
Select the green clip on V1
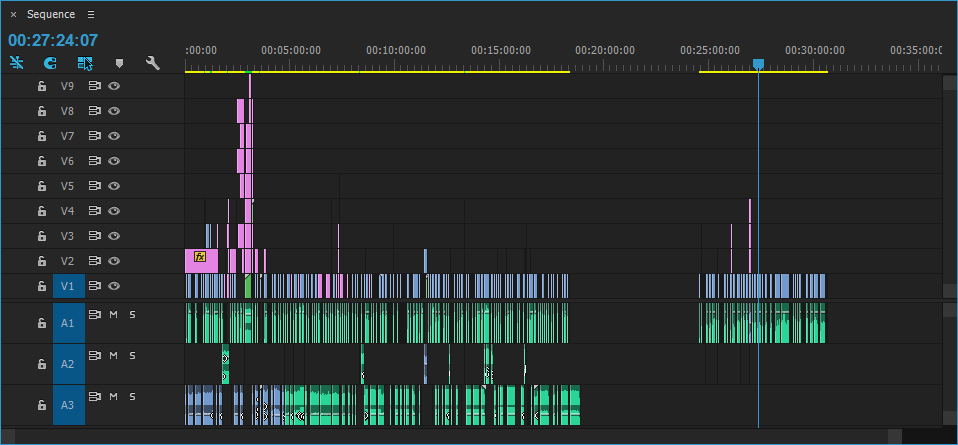[248, 286]
